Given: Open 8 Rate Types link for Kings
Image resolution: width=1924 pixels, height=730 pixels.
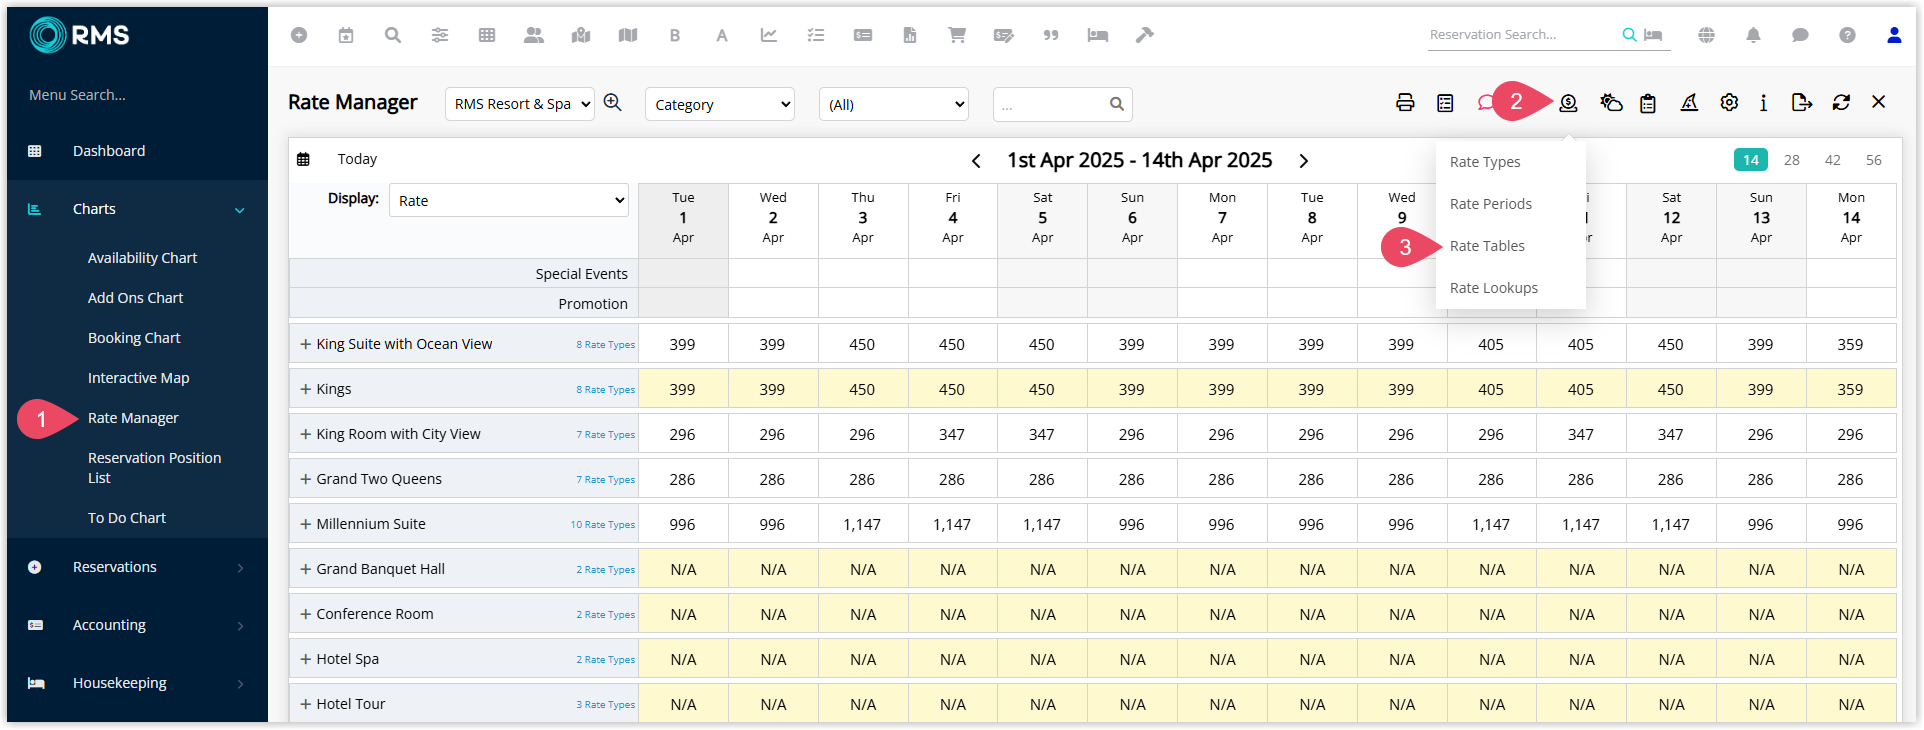Looking at the screenshot, I should 605,390.
